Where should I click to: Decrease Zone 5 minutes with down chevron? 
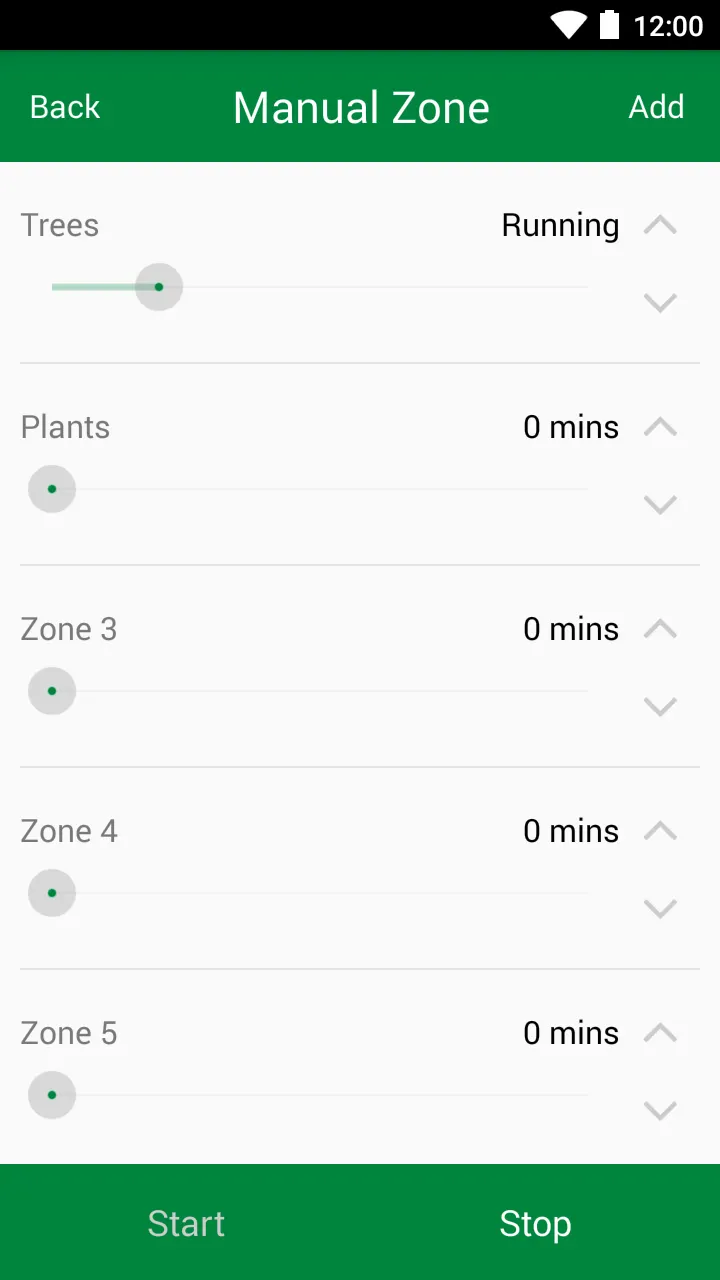(x=660, y=1110)
